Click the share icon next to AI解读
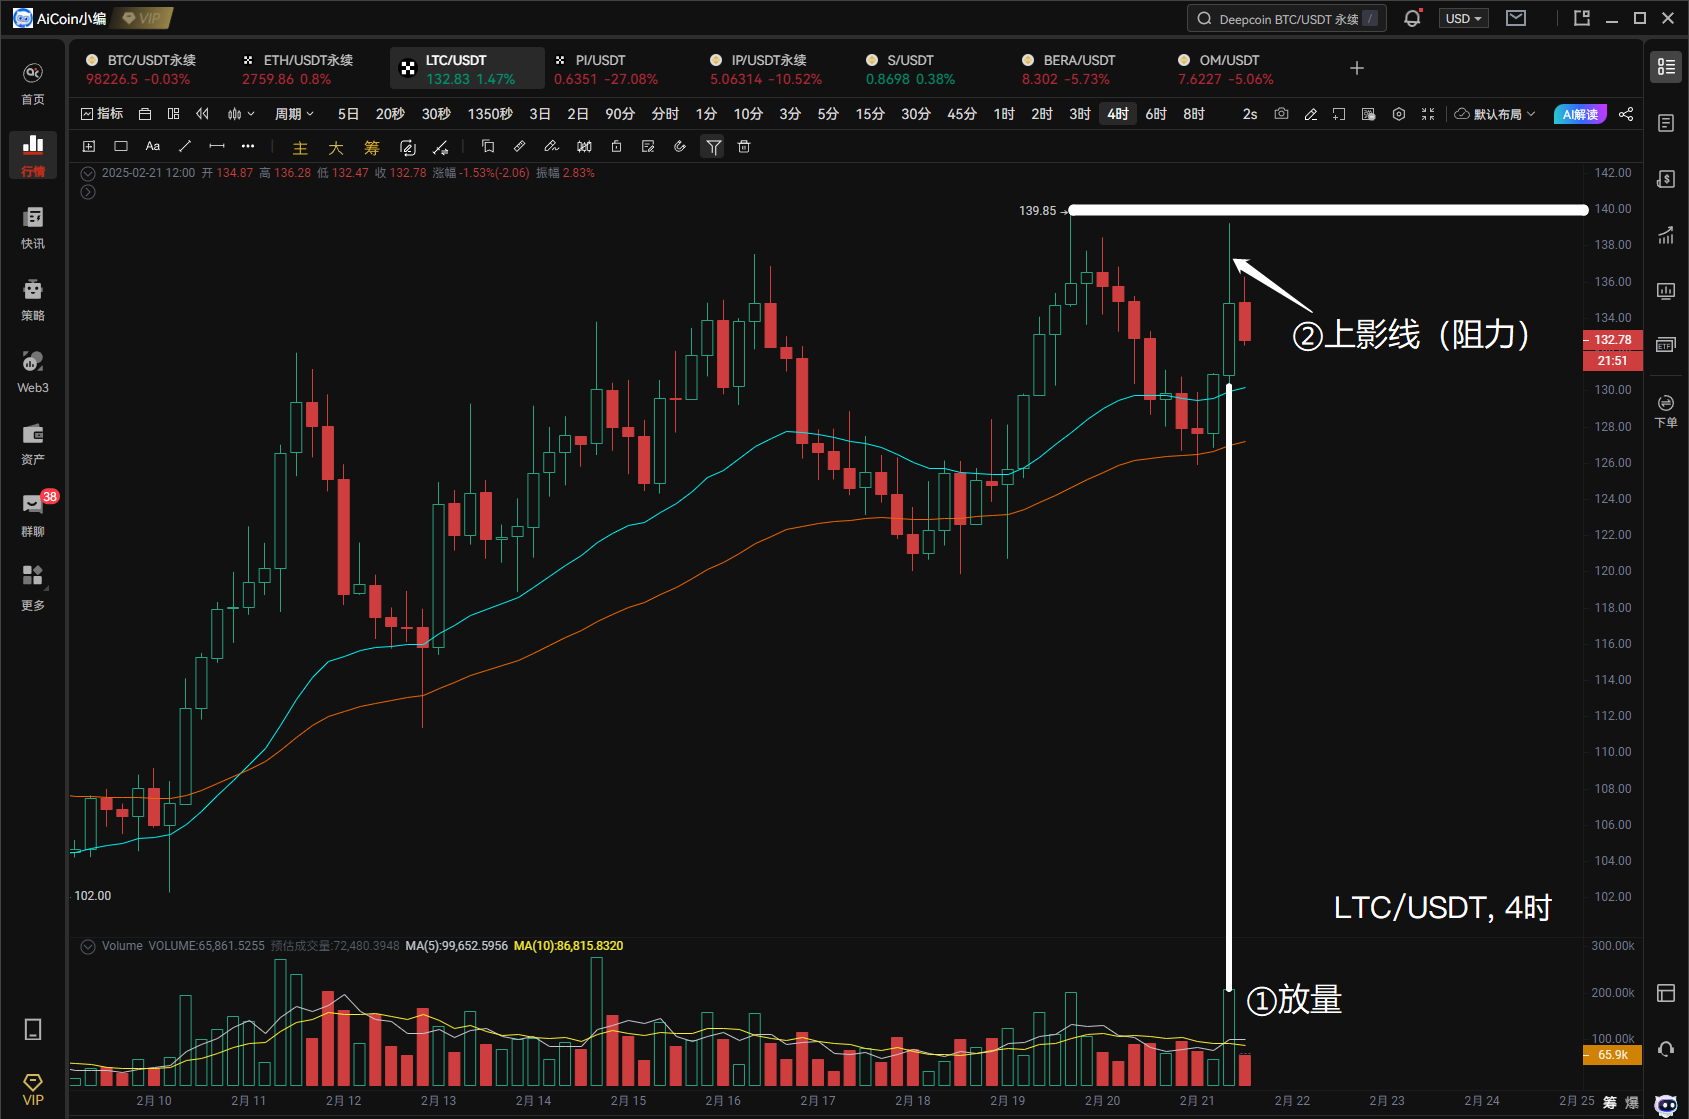1689x1119 pixels. click(x=1626, y=114)
